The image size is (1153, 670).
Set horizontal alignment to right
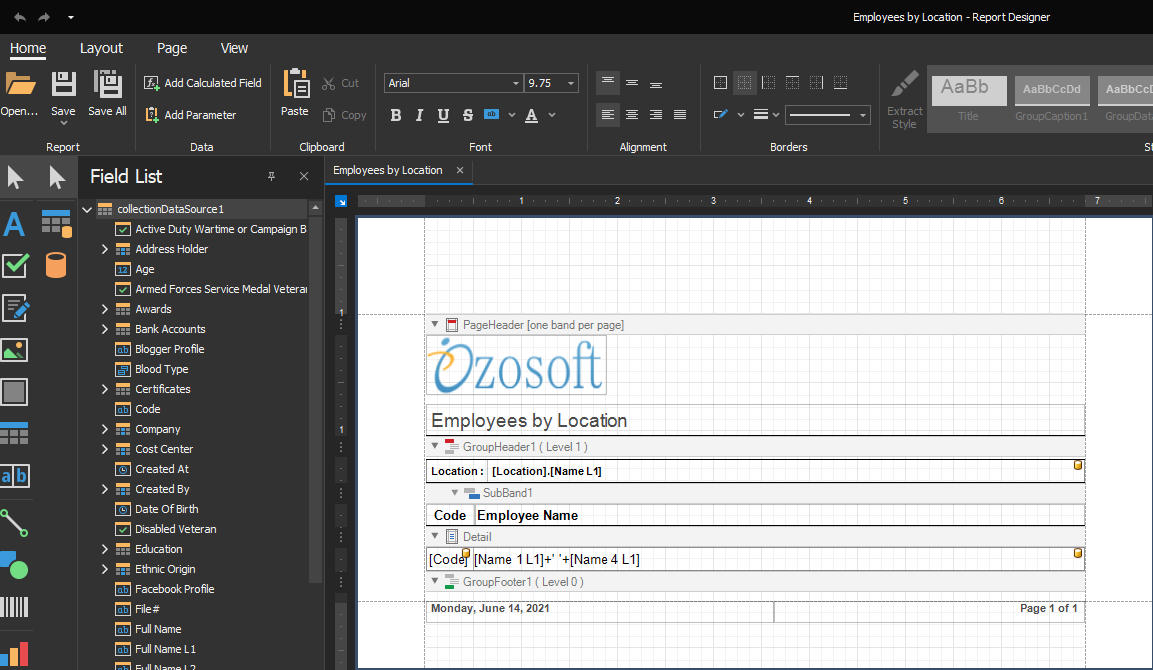(x=656, y=115)
